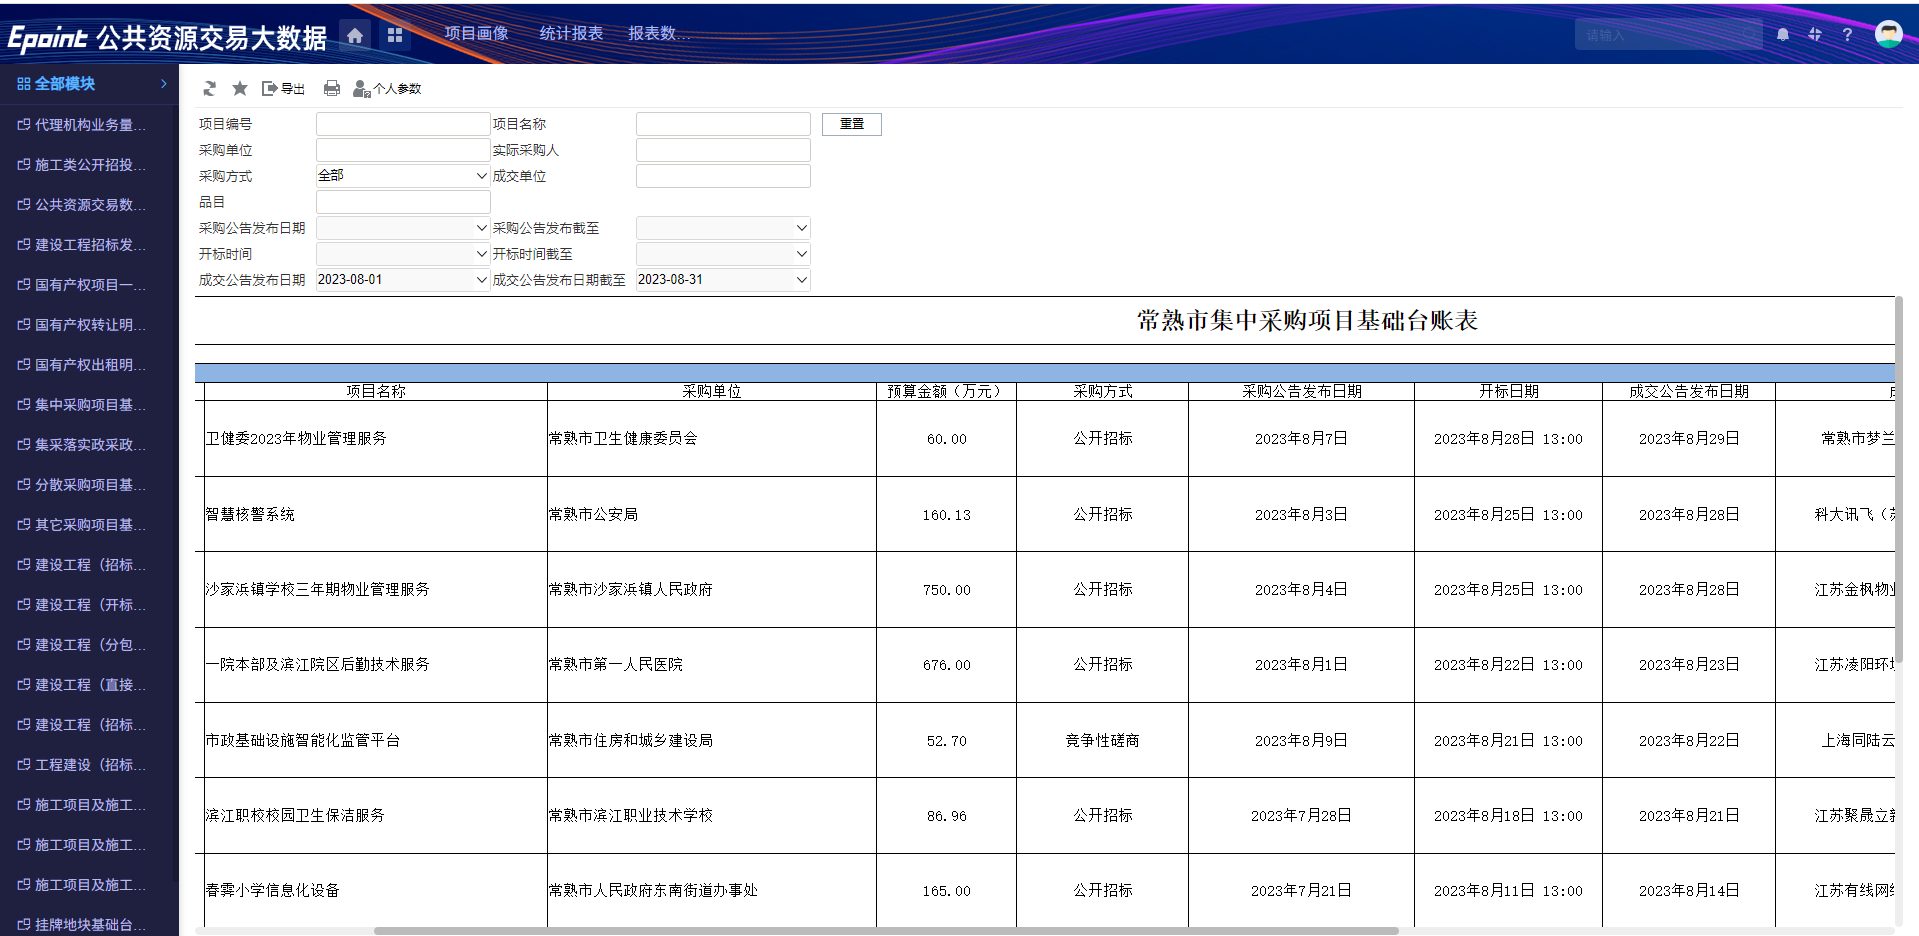
Task: Expand the 全部模块 sidebar chevron
Action: pyautogui.click(x=164, y=84)
